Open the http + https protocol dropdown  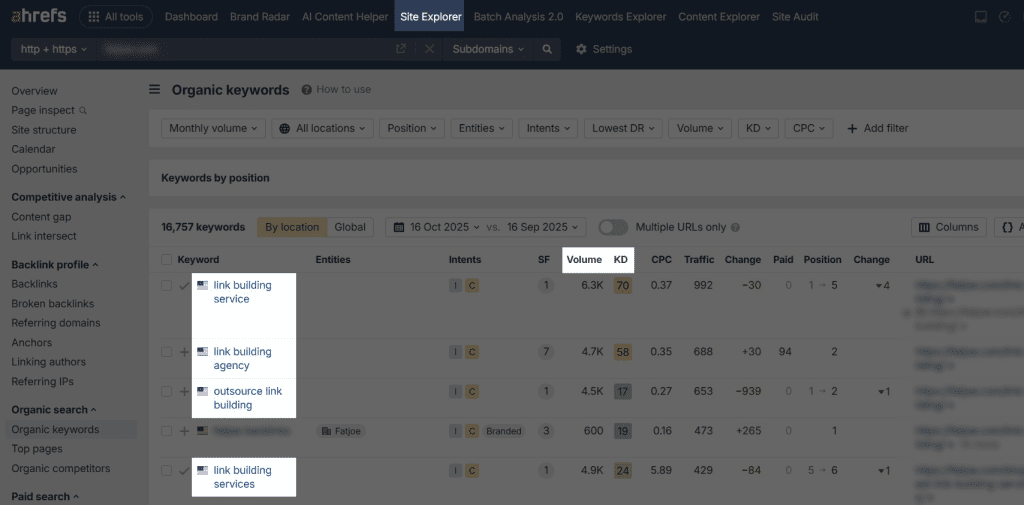pyautogui.click(x=54, y=49)
